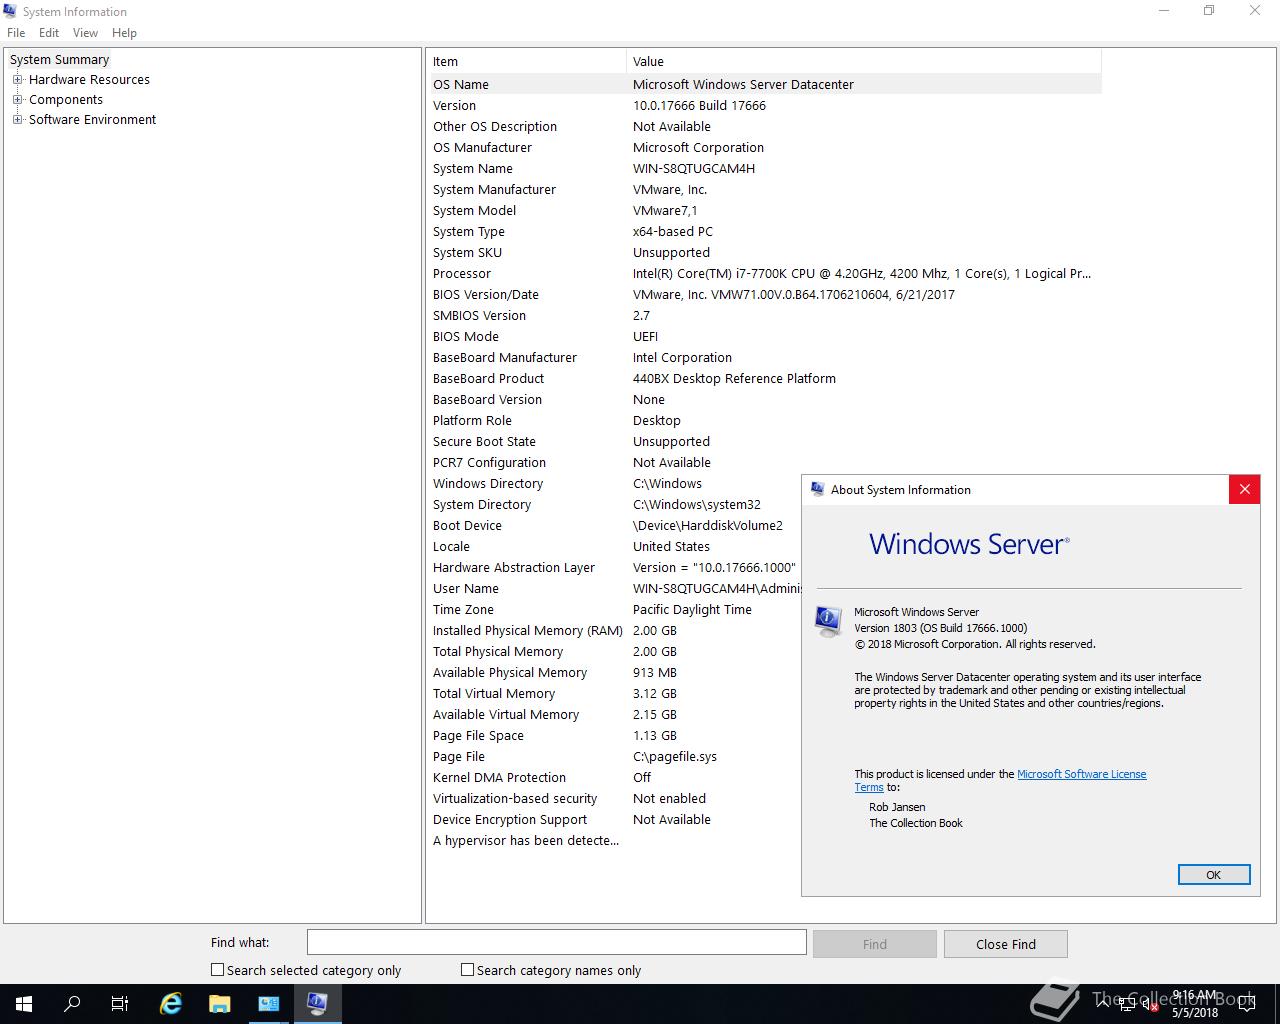Select the System Model row label
The width and height of the screenshot is (1280, 1024).
(474, 210)
